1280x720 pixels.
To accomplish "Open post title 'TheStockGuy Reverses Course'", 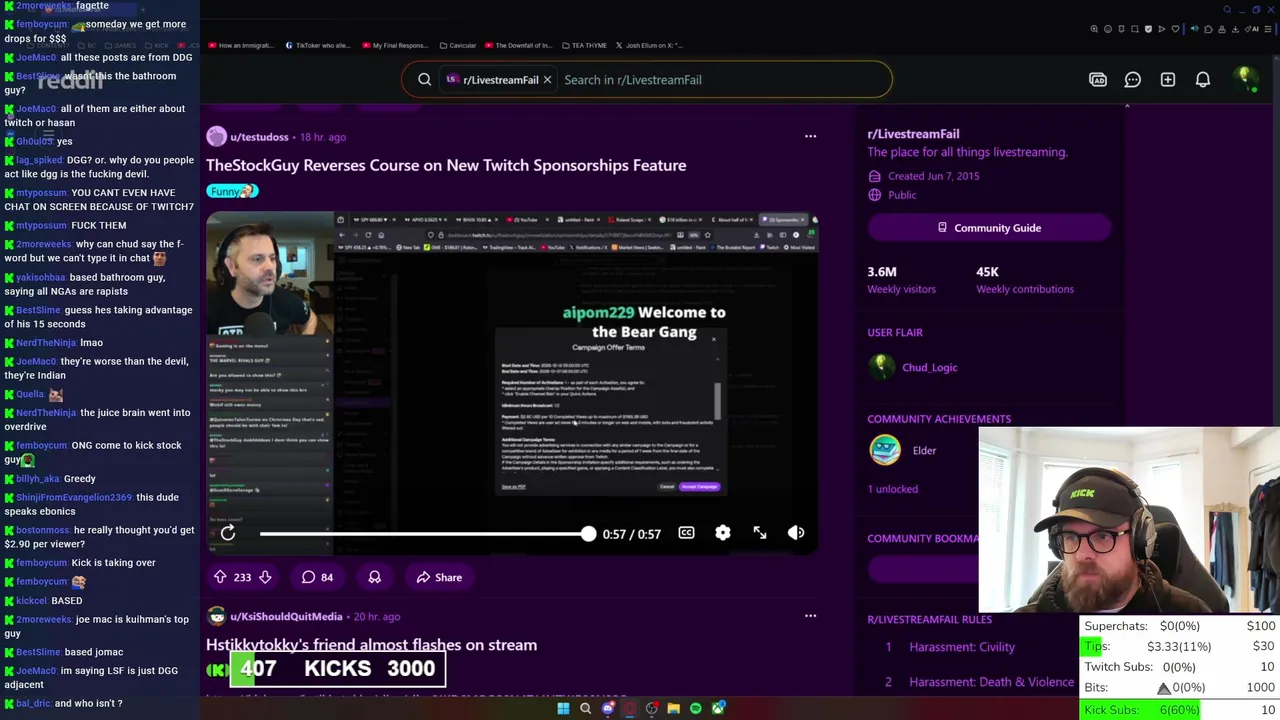I will [x=446, y=165].
